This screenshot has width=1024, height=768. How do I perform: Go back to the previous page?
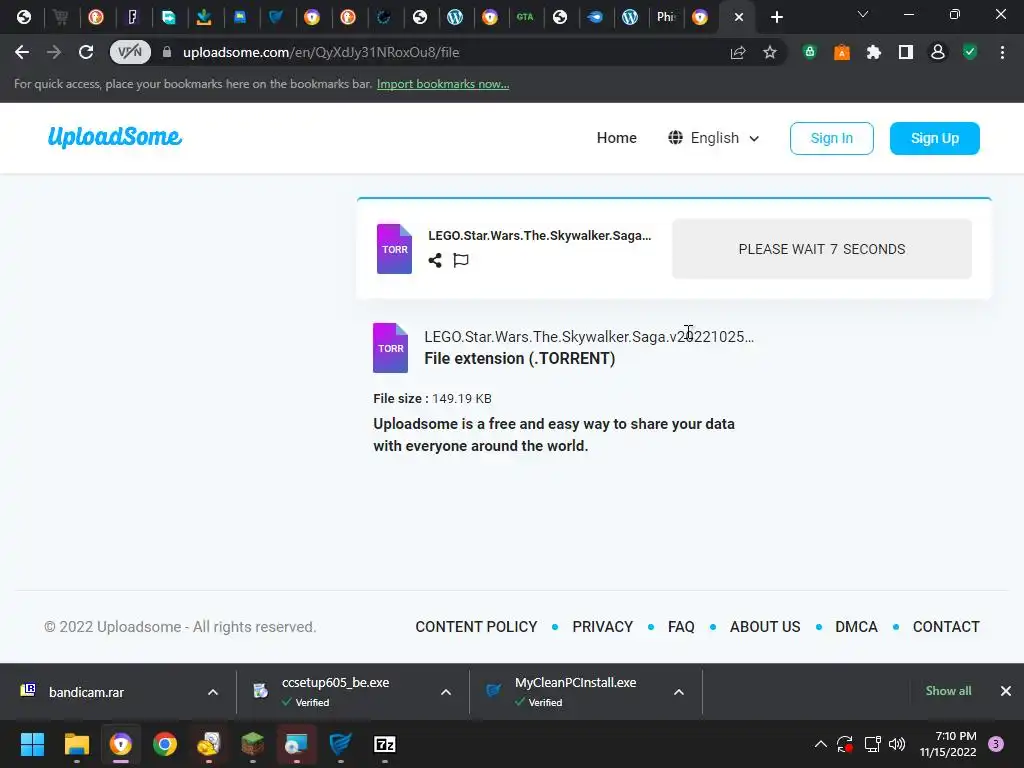click(x=22, y=52)
